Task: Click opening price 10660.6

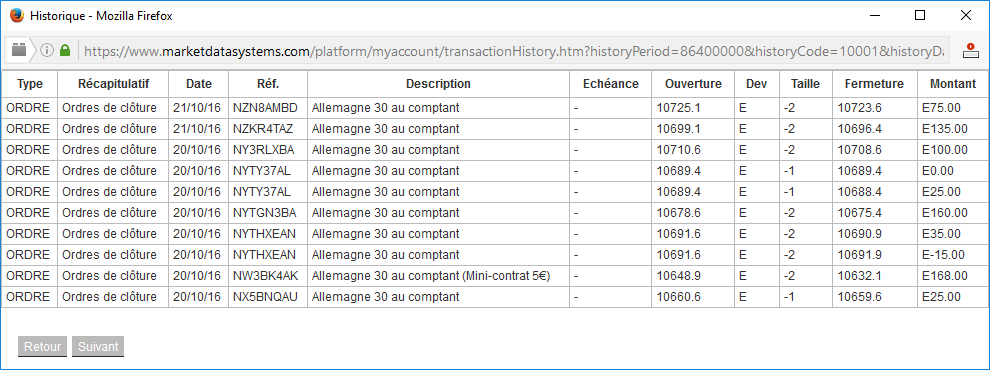Action: [x=679, y=297]
